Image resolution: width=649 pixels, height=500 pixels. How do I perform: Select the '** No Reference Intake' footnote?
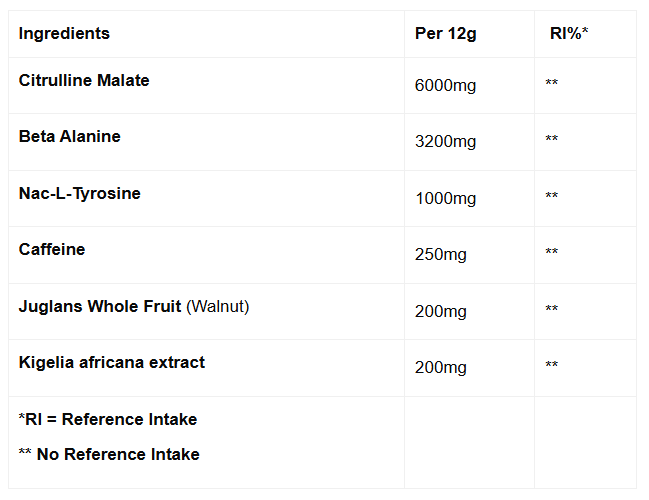point(109,454)
